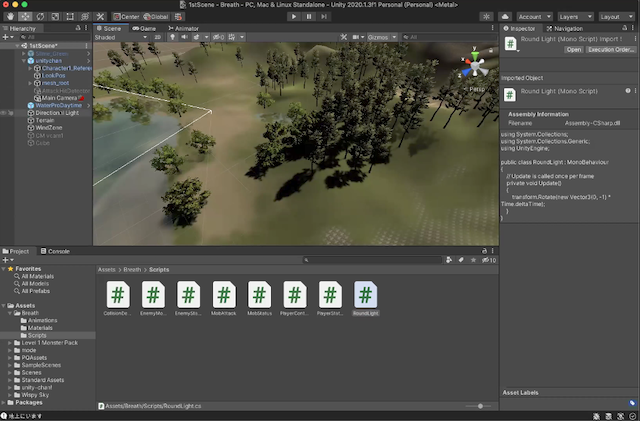Screen dimensions: 640x421
Task: Click the Execution Order button
Action: click(x=610, y=49)
